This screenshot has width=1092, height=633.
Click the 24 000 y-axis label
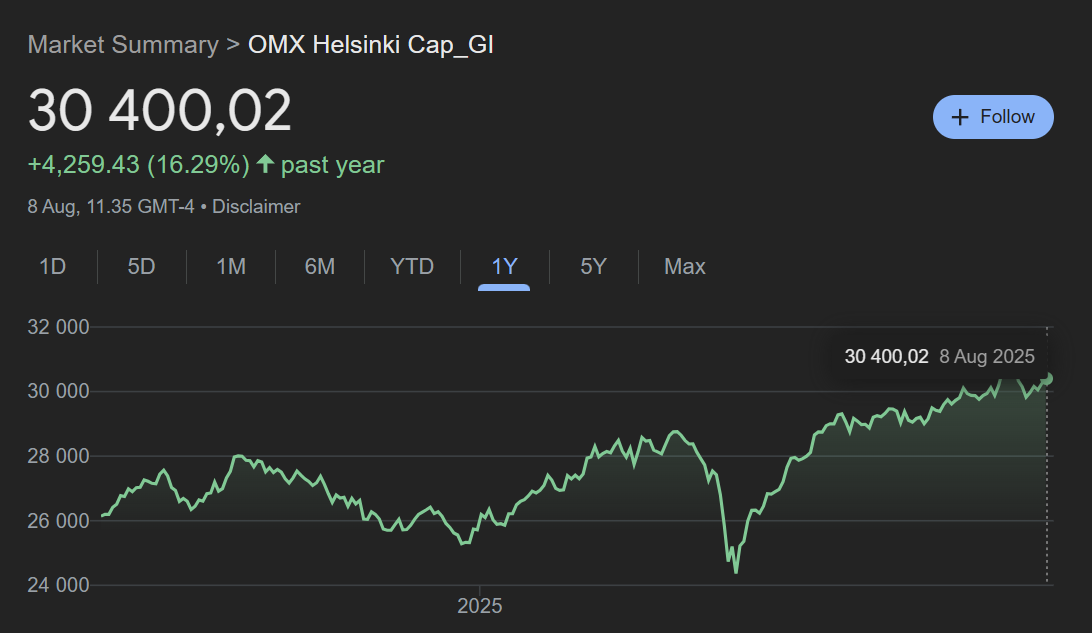coord(59,585)
